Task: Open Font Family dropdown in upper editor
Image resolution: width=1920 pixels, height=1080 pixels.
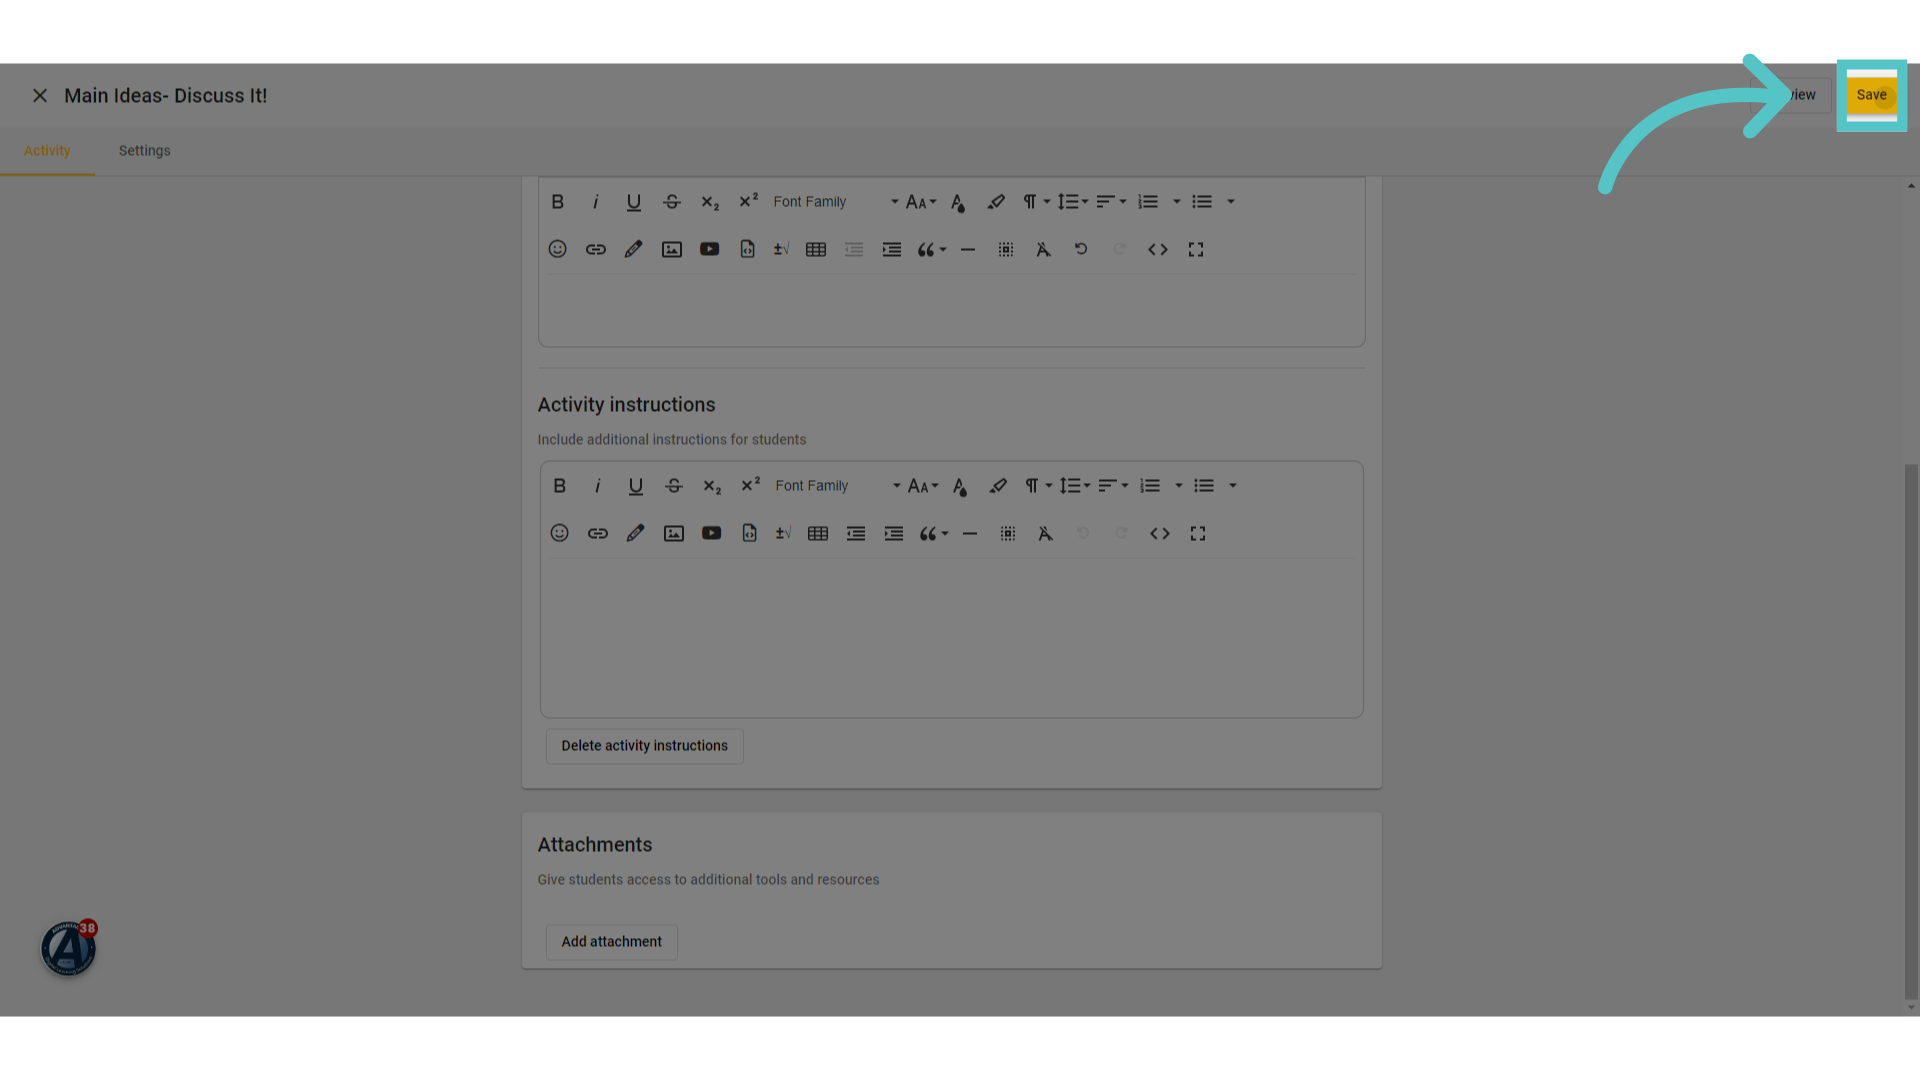Action: [835, 202]
